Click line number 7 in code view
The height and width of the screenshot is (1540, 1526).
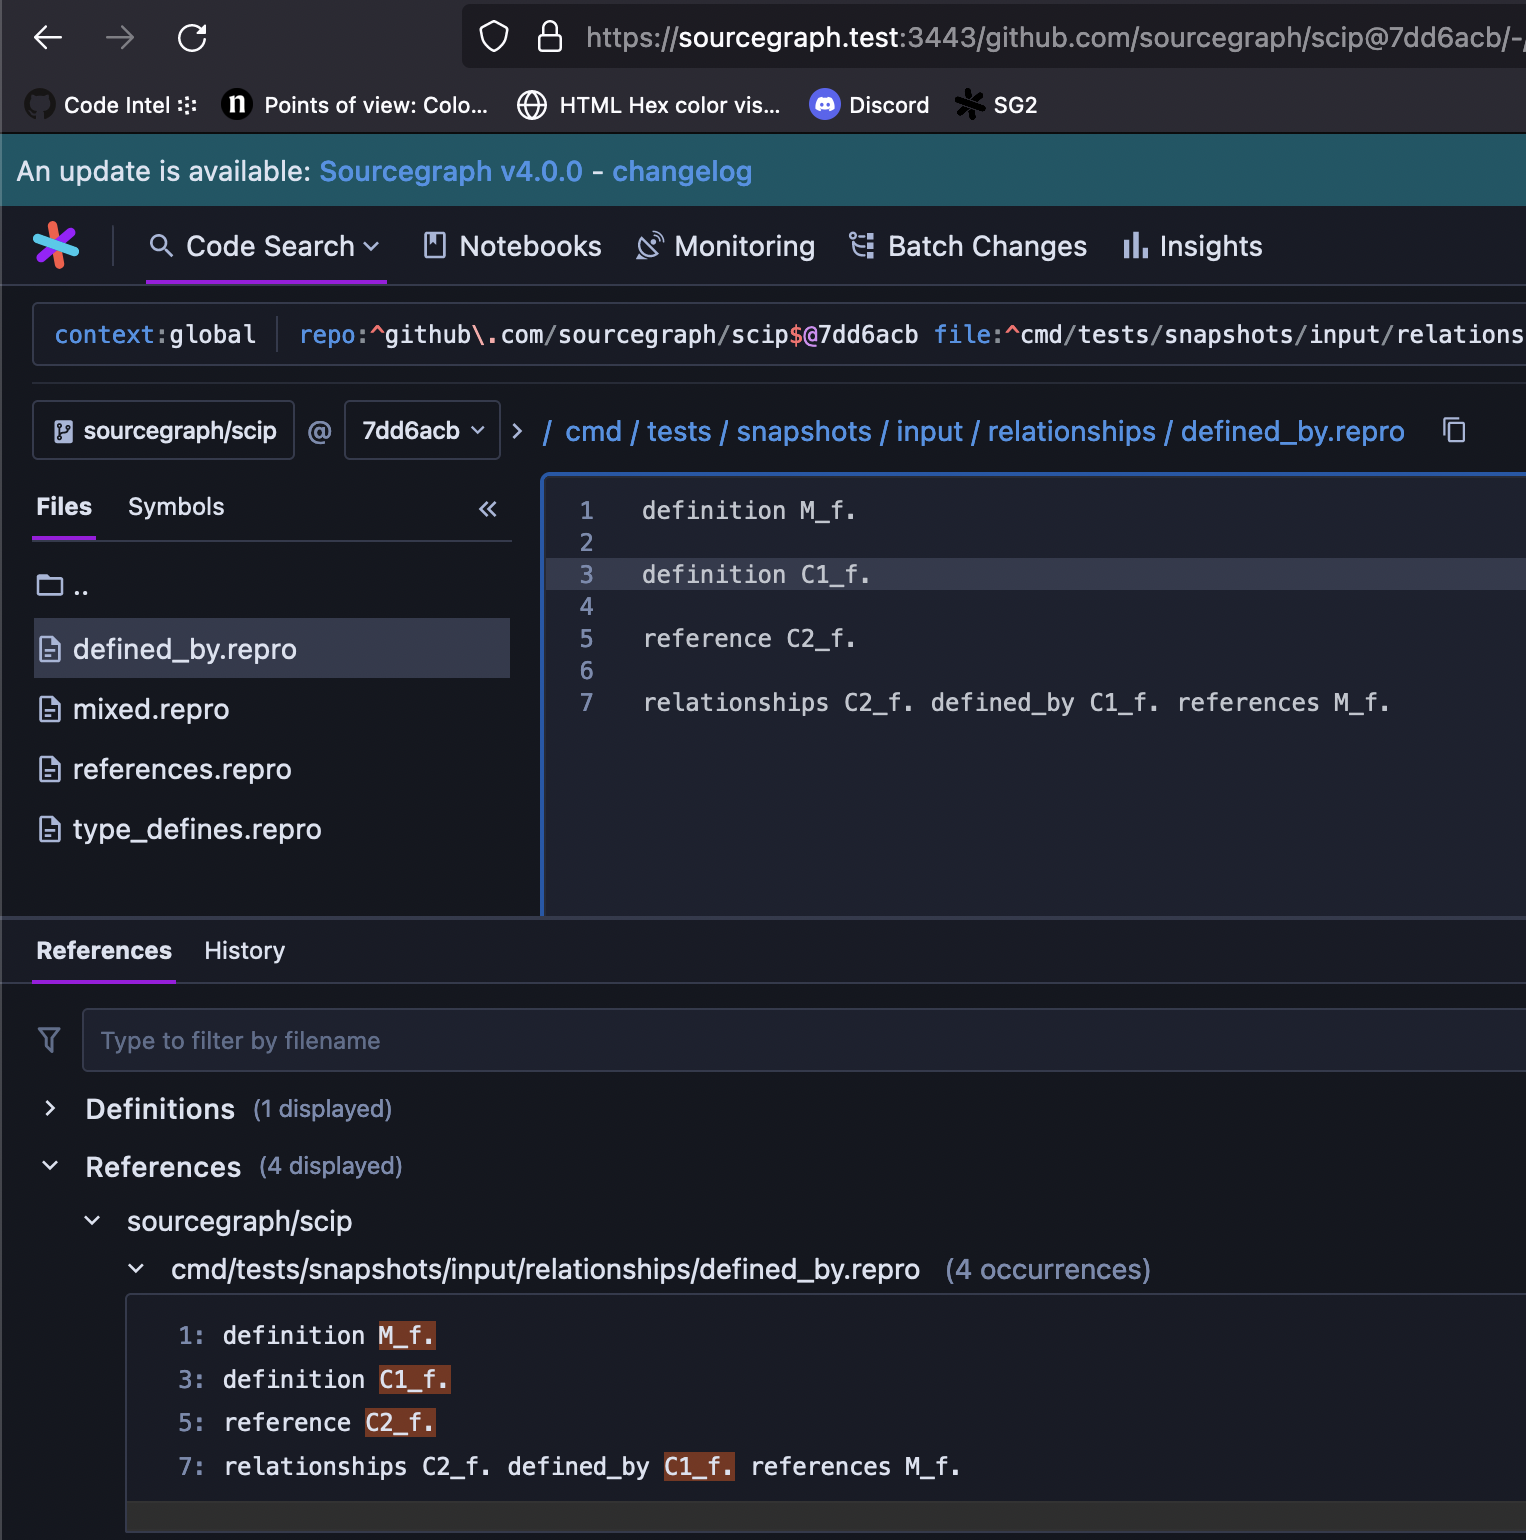pos(587,702)
